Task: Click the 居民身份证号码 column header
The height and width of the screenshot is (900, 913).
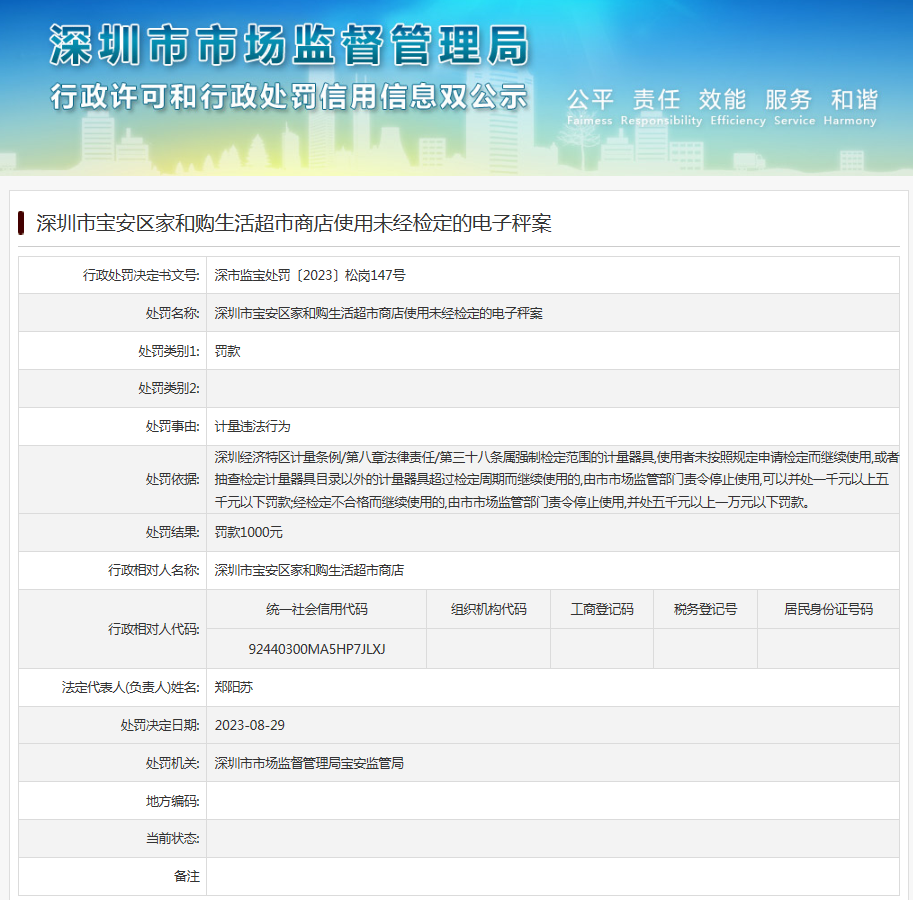Action: pyautogui.click(x=829, y=610)
